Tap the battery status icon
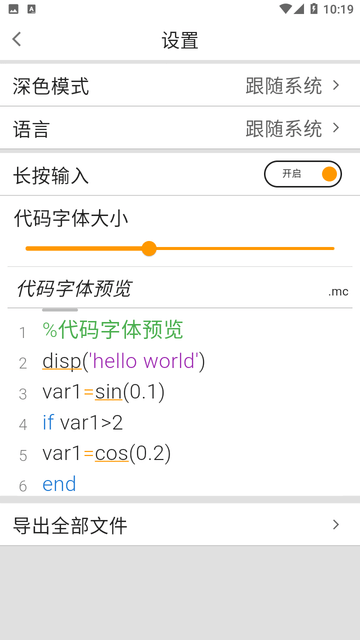Image resolution: width=360 pixels, height=640 pixels. tap(313, 9)
